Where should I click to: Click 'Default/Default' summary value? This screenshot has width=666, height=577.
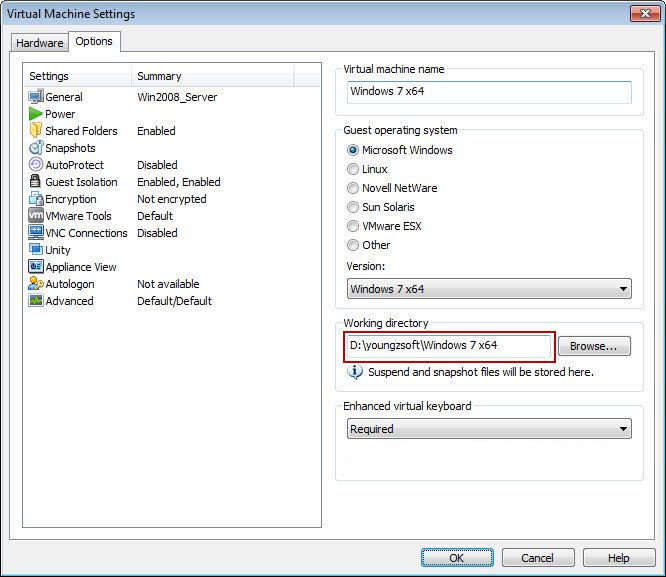click(174, 301)
